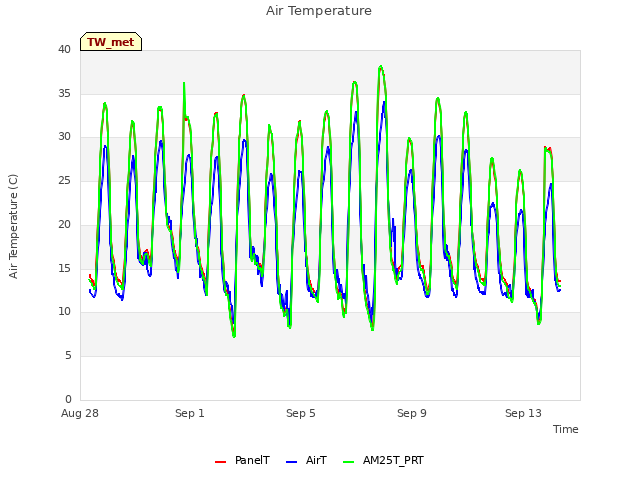Click the 10 y-axis tick label
640x480 pixels.
coord(64,312)
